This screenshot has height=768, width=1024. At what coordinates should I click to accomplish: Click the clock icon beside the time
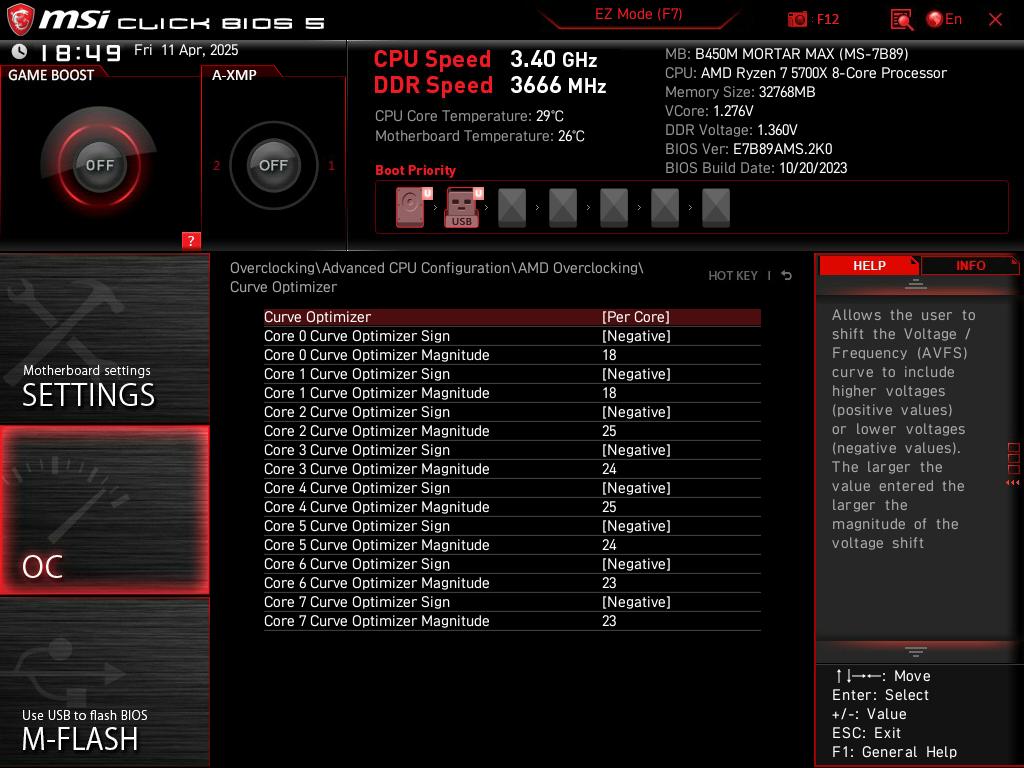(20, 51)
